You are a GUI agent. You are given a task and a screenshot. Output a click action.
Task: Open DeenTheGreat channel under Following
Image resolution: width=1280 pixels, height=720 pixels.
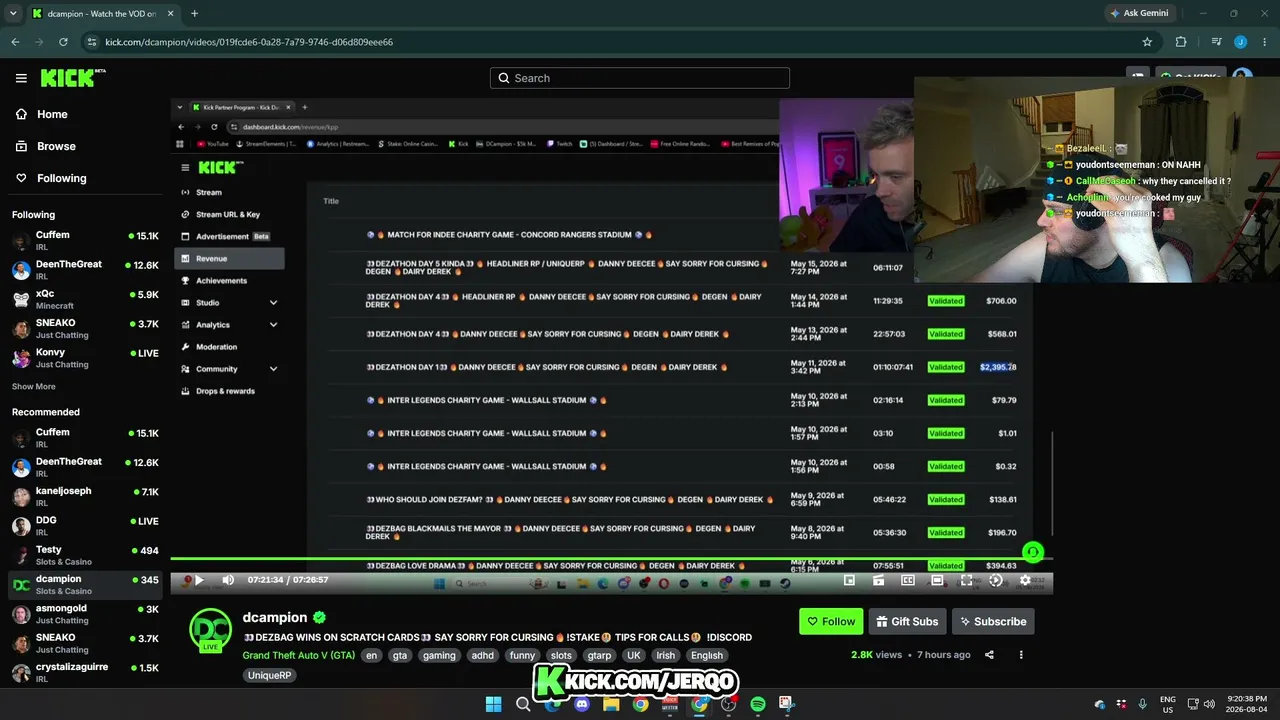[85, 270]
